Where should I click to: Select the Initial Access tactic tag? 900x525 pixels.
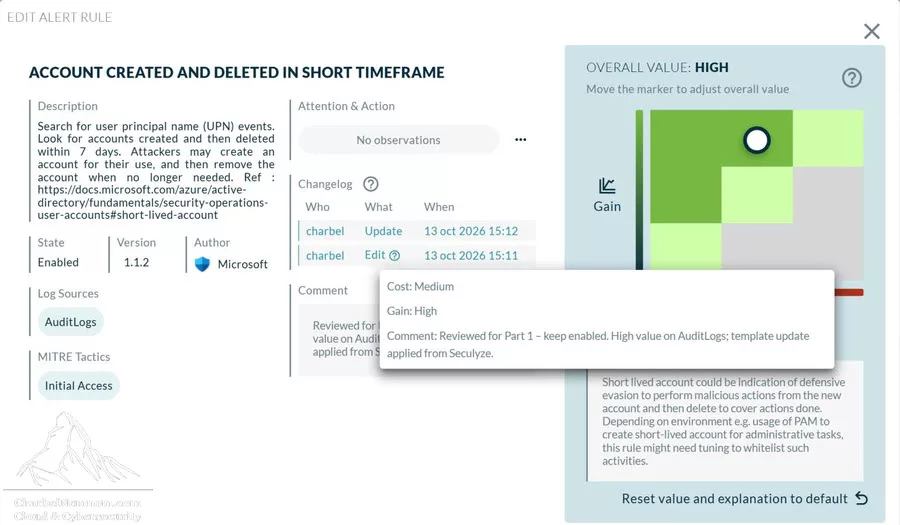[79, 386]
